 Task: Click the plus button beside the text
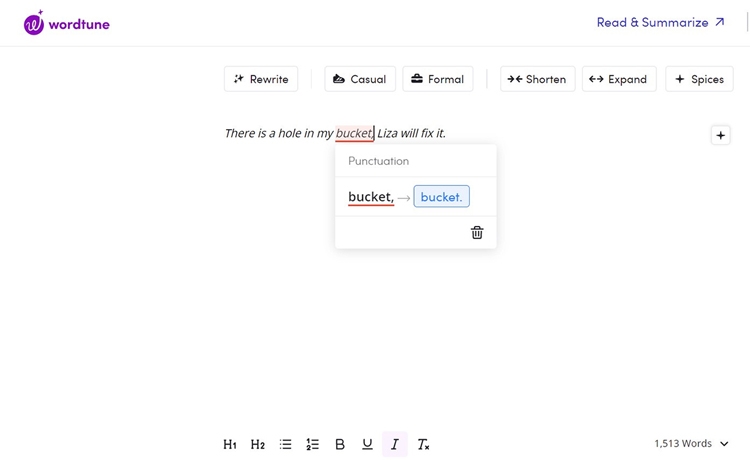[720, 135]
